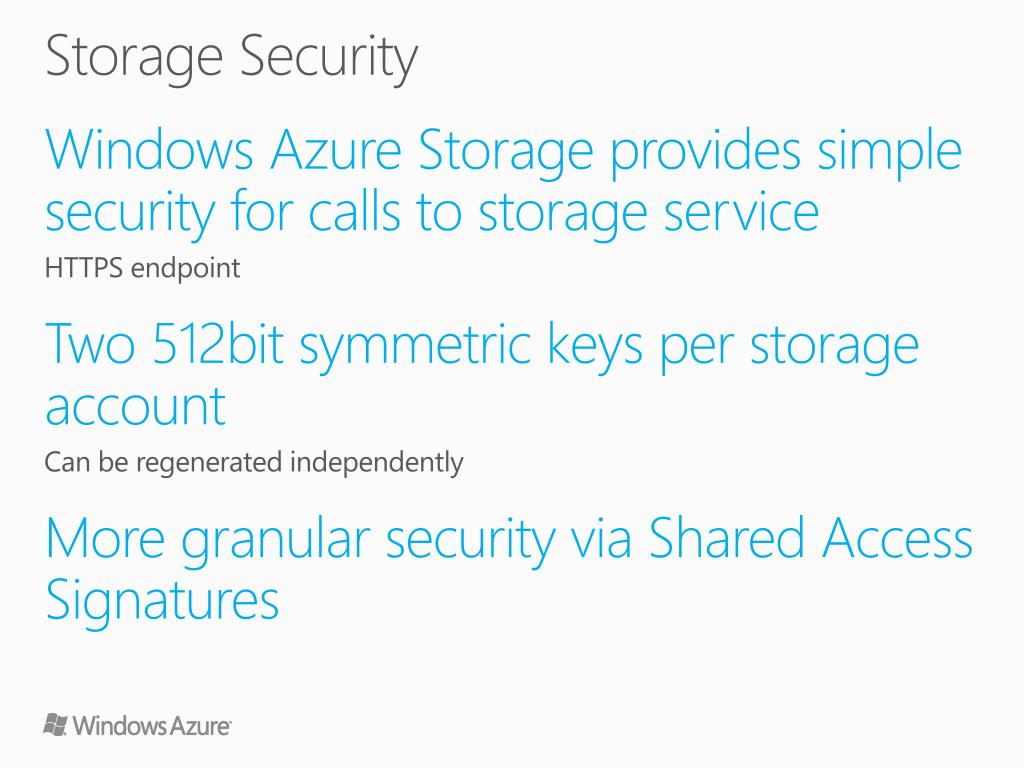
Task: Click the word Security in slide title
Action: click(329, 58)
